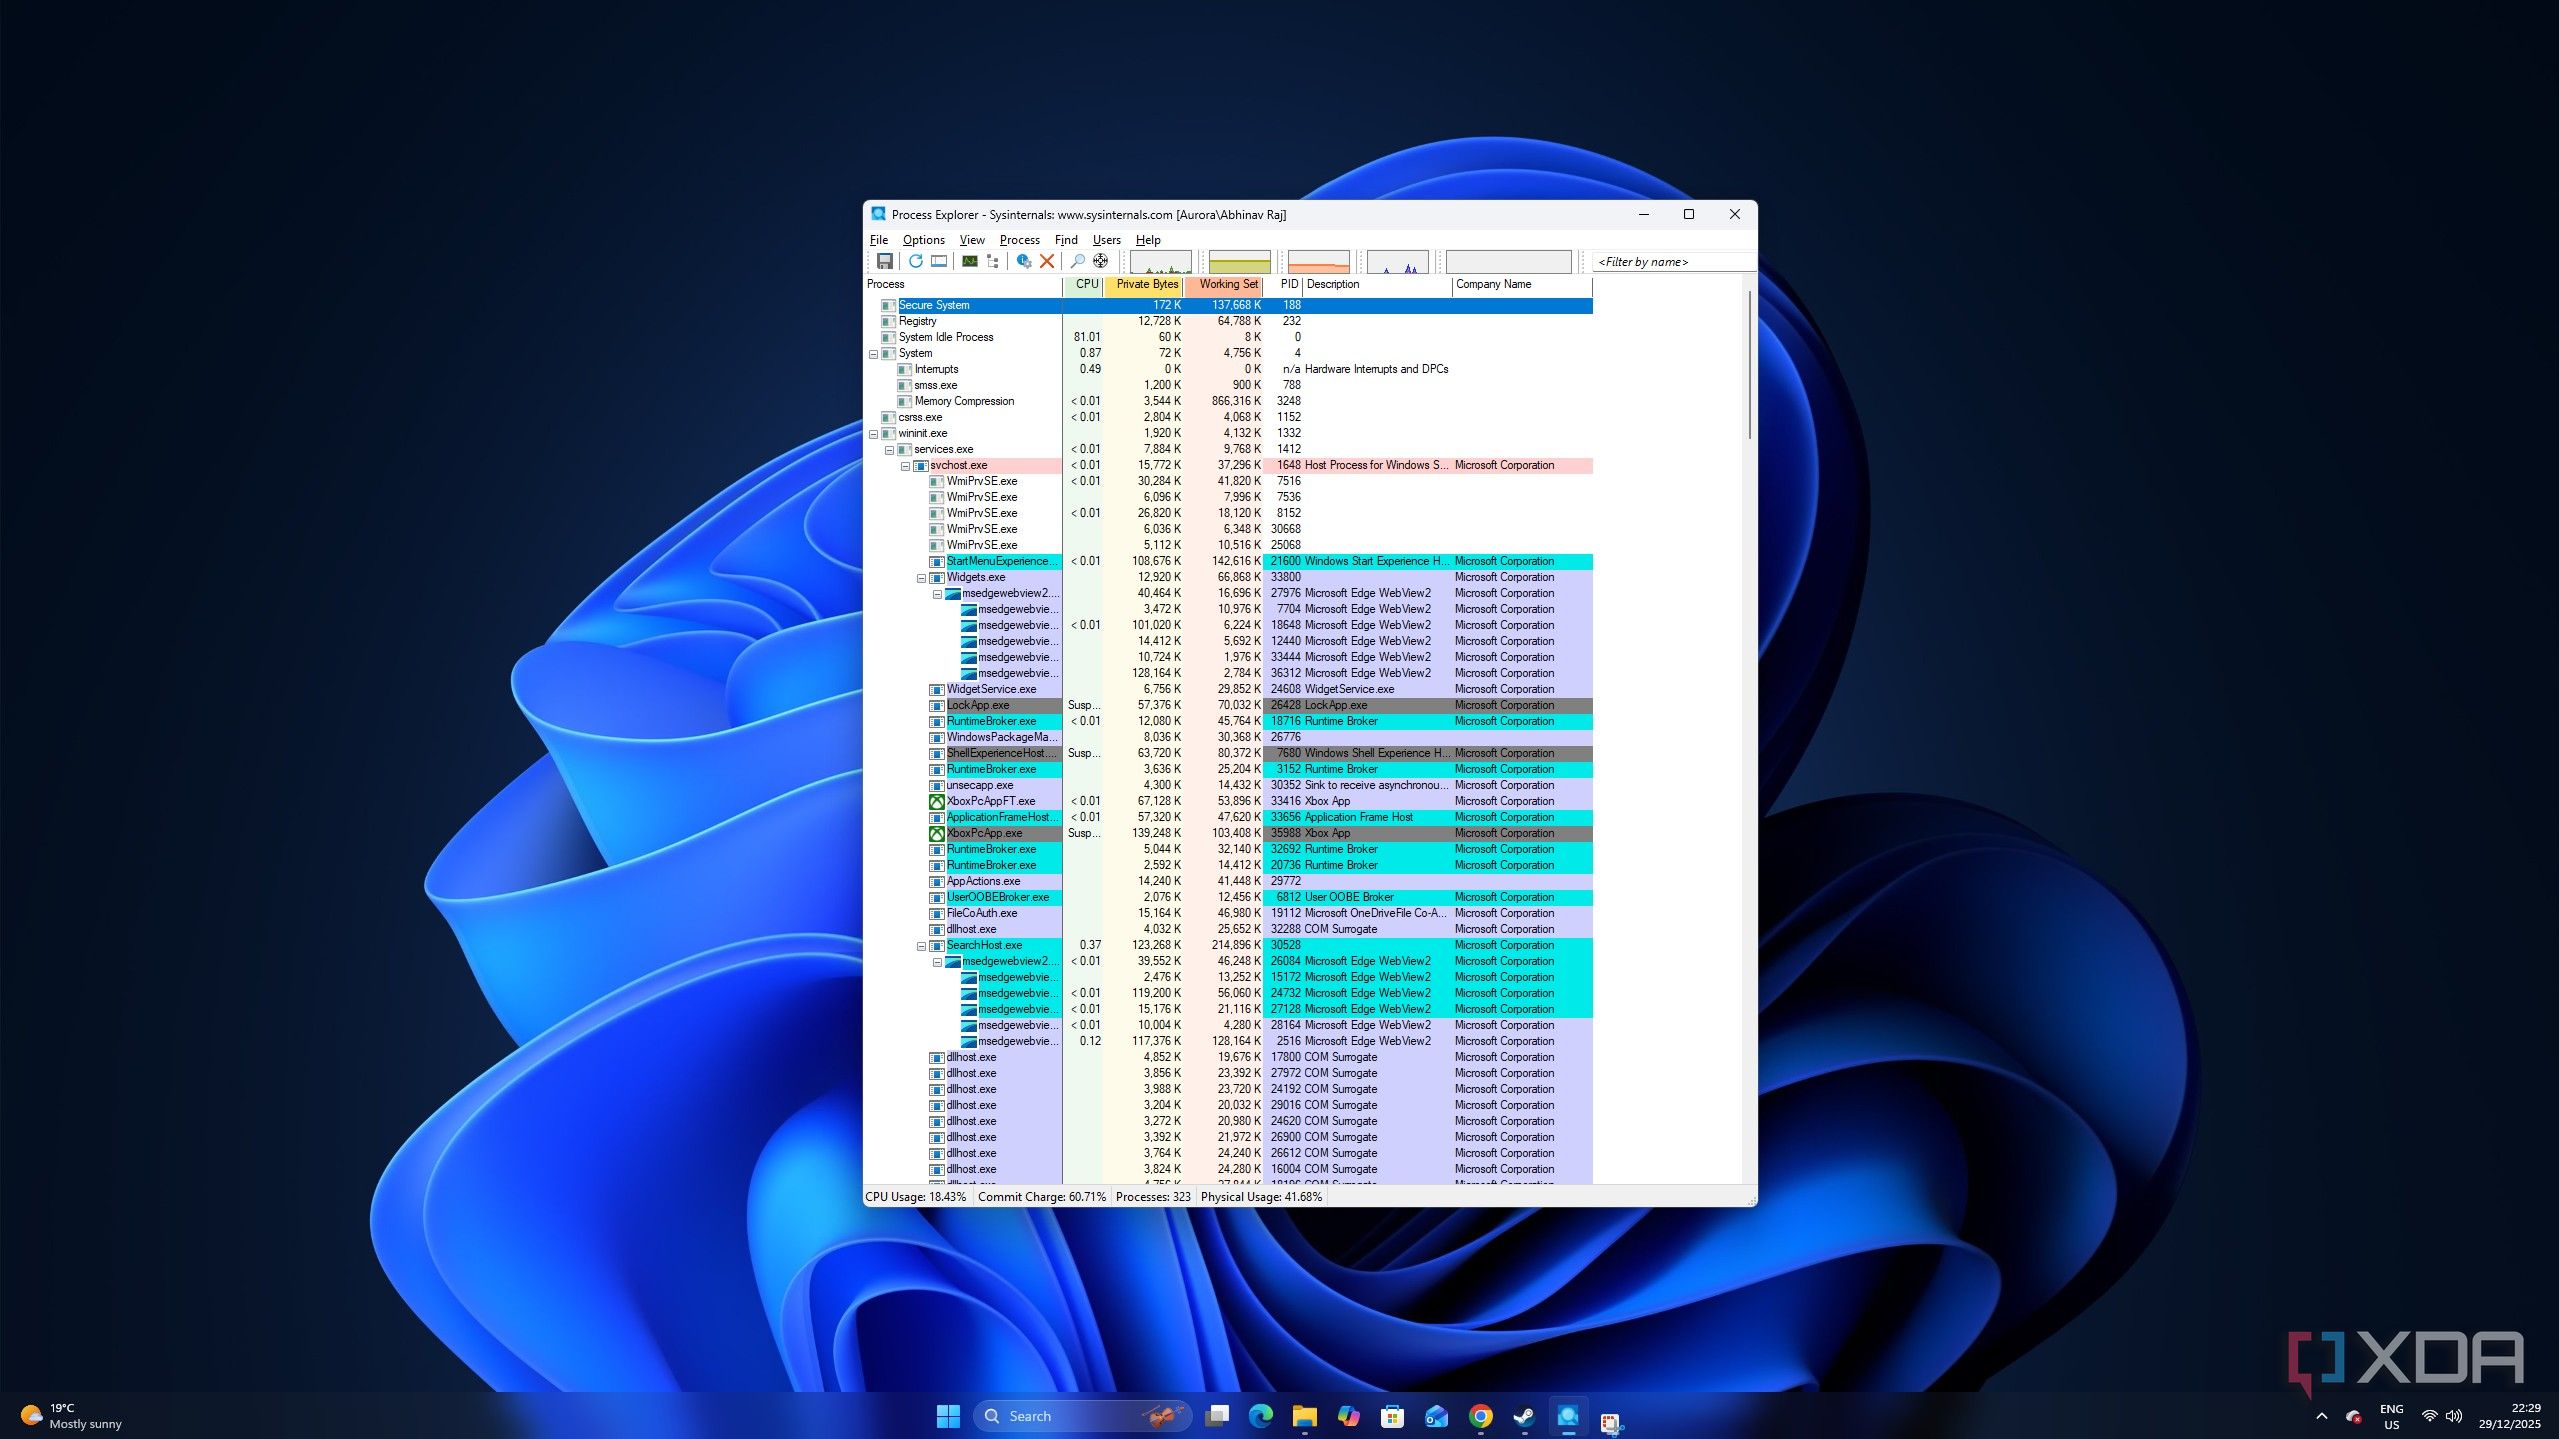Toggle the process tree view icon
Screen dimensions: 2559x1439
(993, 261)
